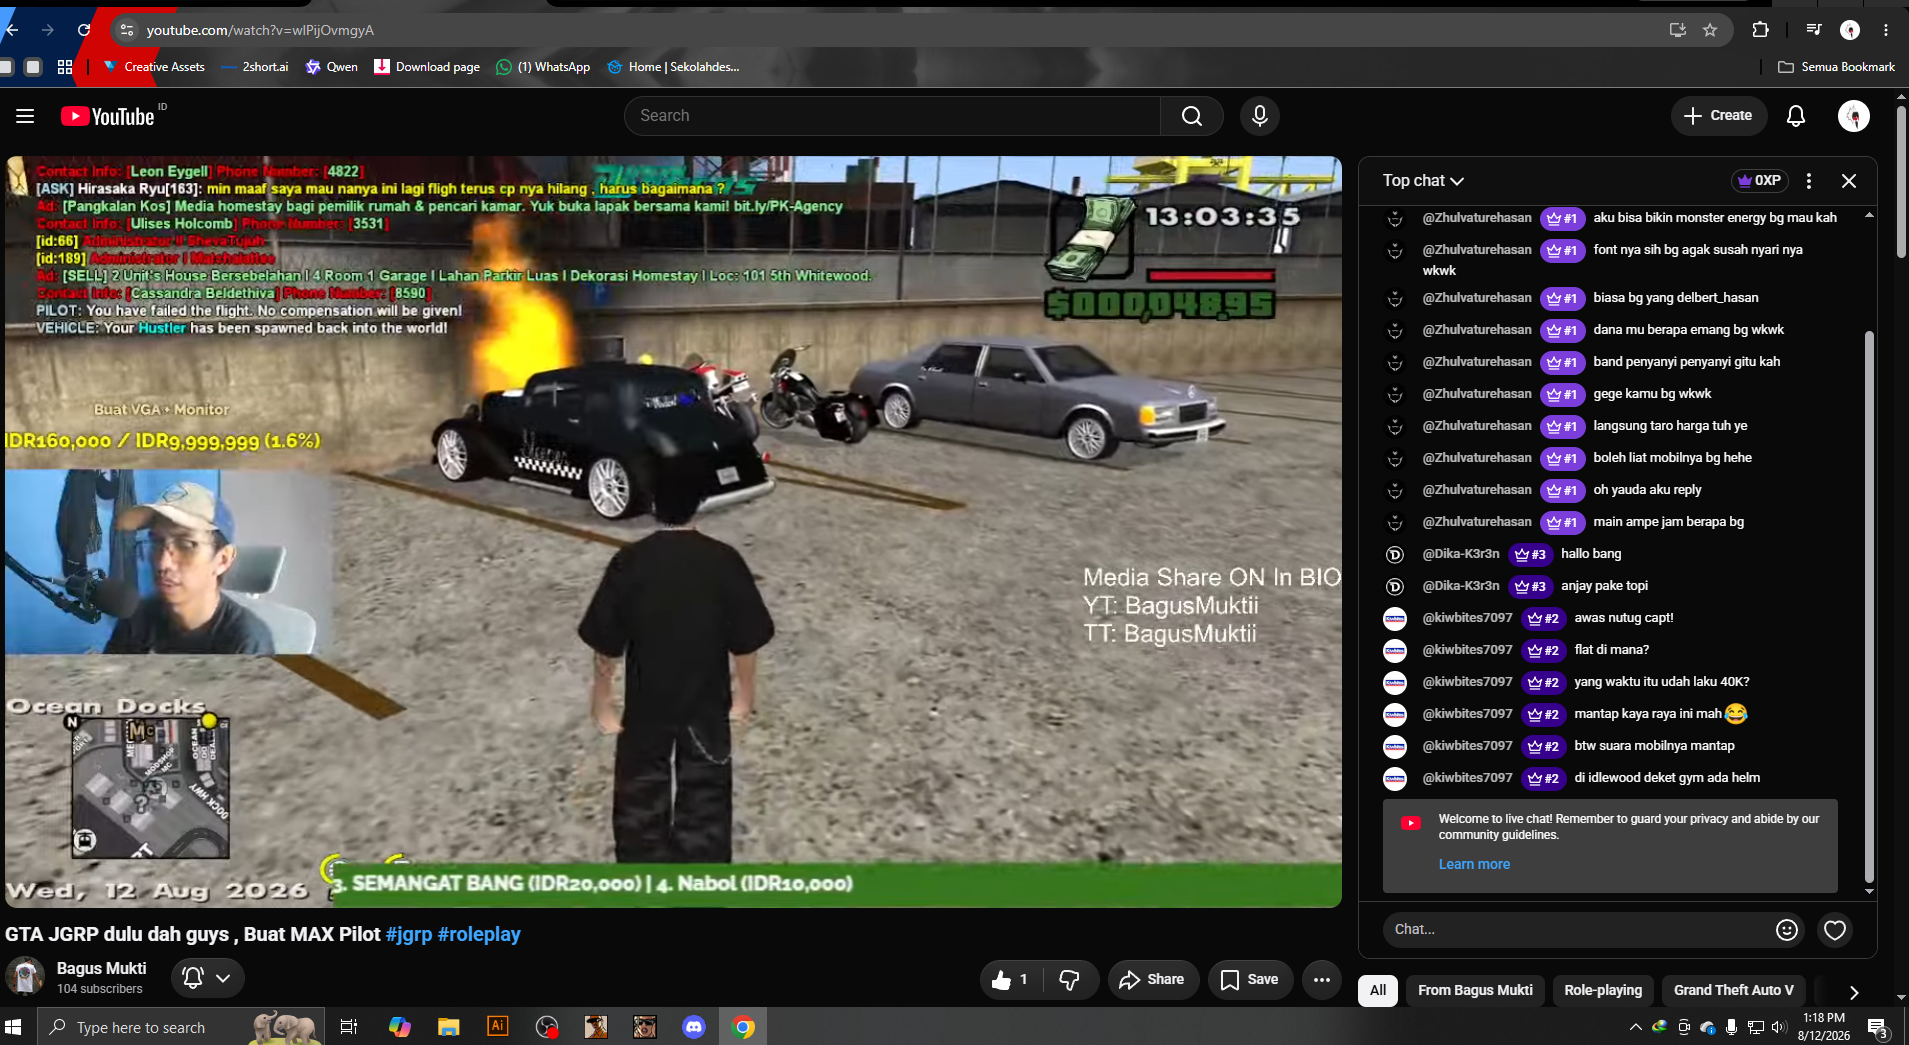Open the Chrome profile icon
The height and width of the screenshot is (1045, 1909).
[x=1850, y=30]
